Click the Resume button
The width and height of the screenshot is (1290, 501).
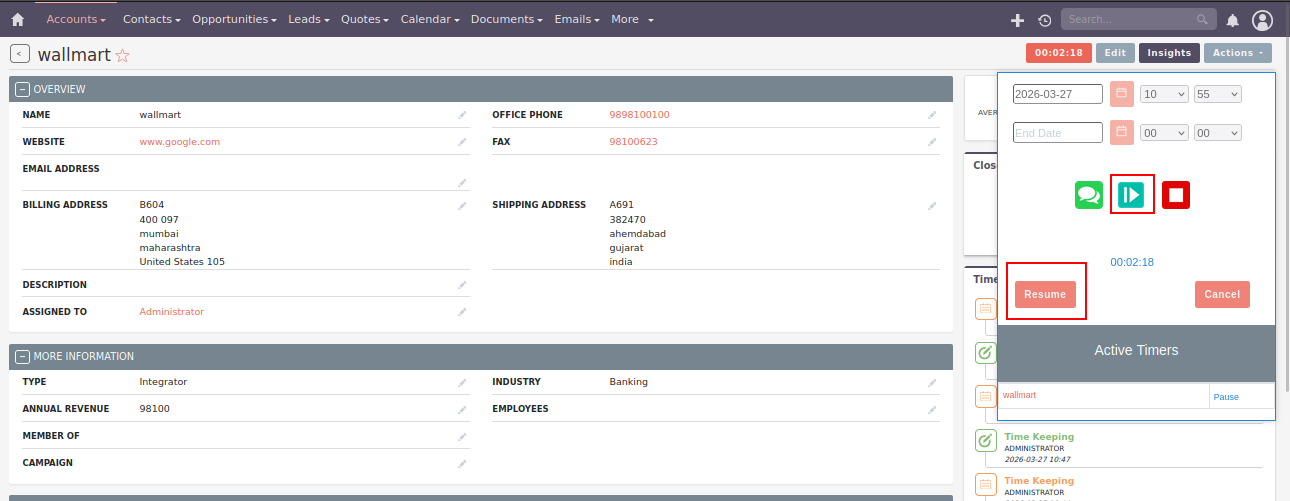pos(1045,294)
